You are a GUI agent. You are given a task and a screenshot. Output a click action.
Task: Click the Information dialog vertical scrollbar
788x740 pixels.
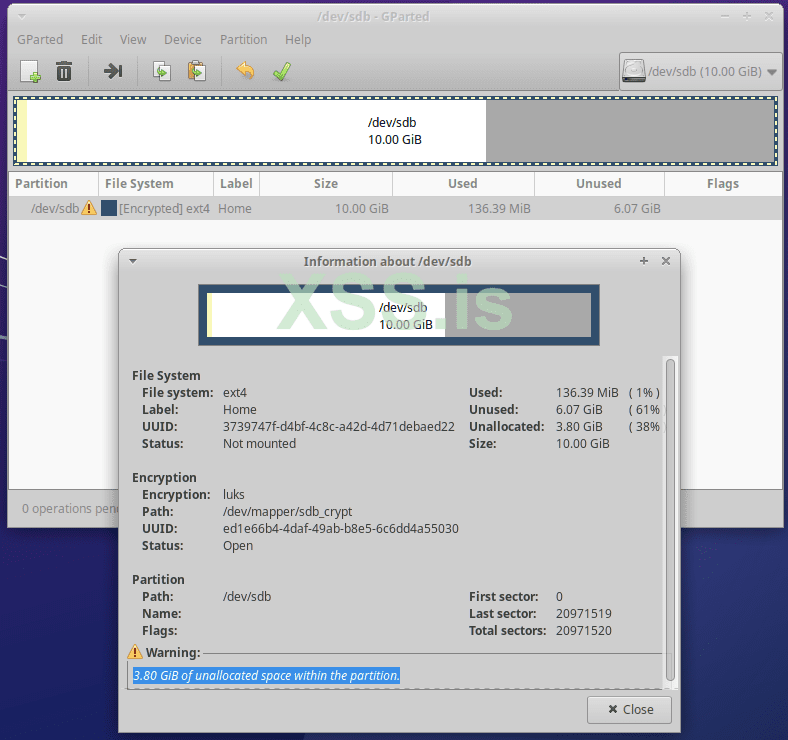[x=670, y=519]
